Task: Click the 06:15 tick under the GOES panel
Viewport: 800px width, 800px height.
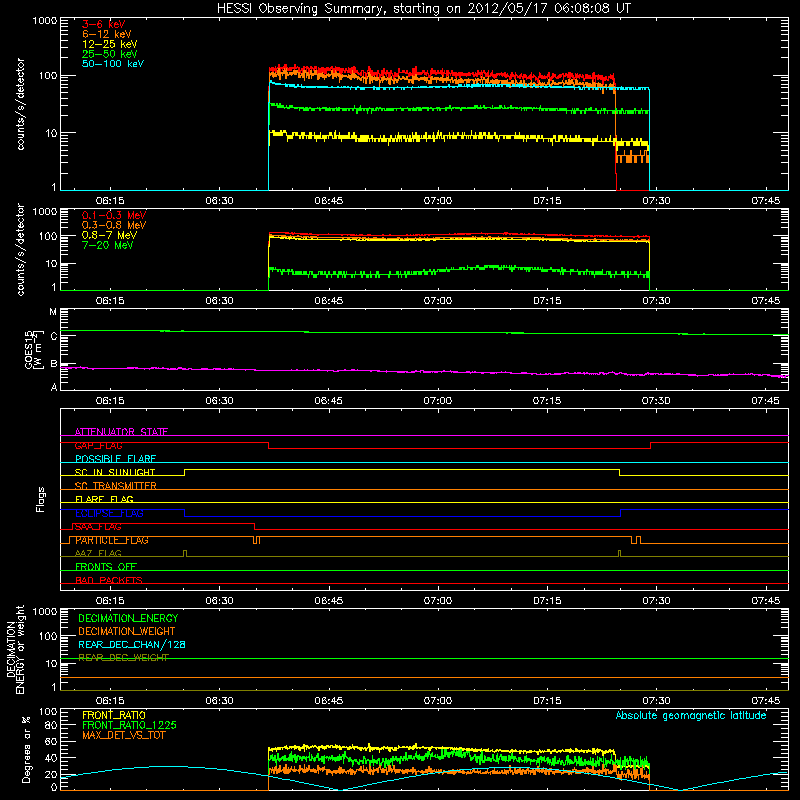Action: (110, 401)
